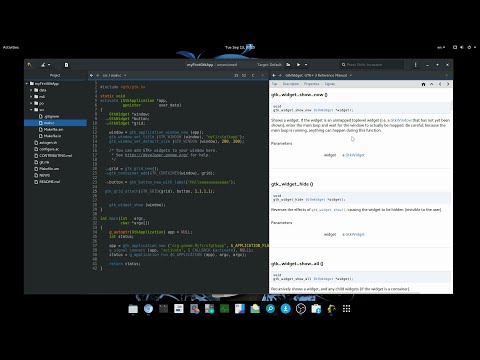
Task: Click the documentation Next arrow icon
Action: coord(448,84)
